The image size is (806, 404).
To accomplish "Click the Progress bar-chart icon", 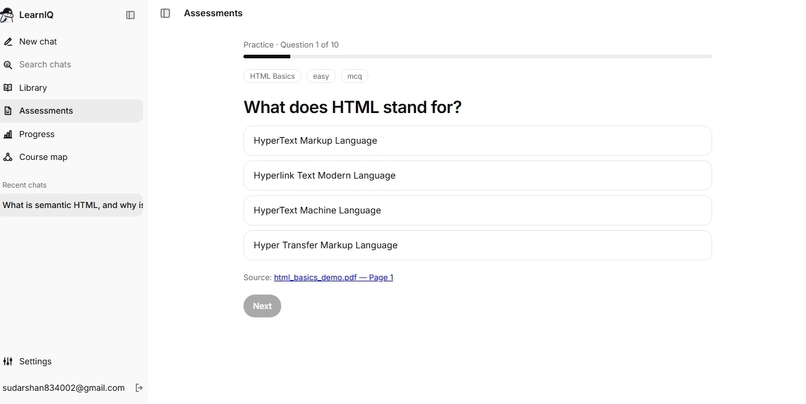I will pos(8,134).
